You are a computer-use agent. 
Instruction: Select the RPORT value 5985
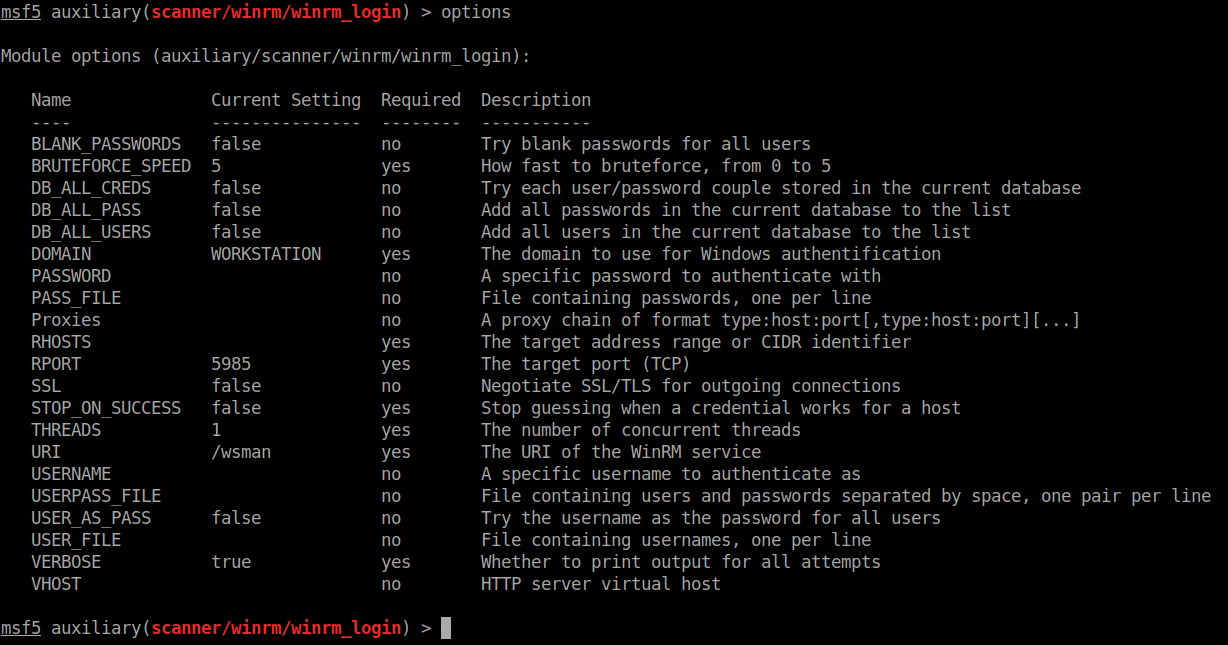(231, 364)
